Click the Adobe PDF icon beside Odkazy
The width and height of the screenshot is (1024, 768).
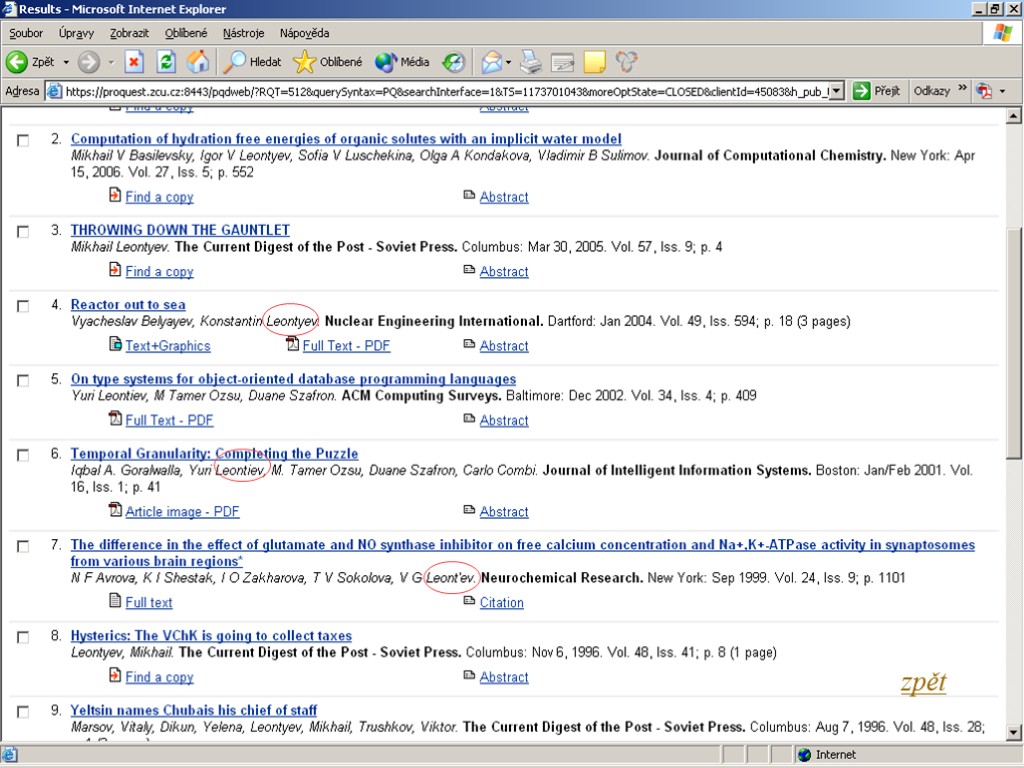(984, 91)
